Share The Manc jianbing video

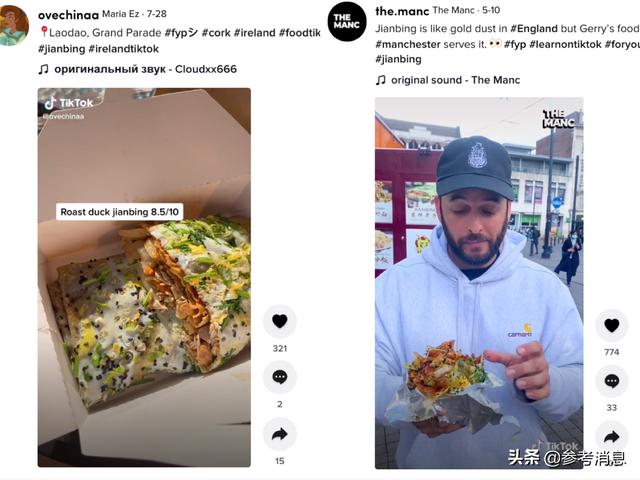pyautogui.click(x=611, y=437)
